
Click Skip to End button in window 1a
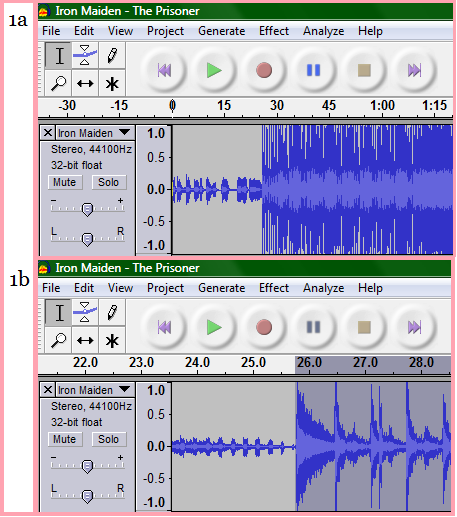414,70
